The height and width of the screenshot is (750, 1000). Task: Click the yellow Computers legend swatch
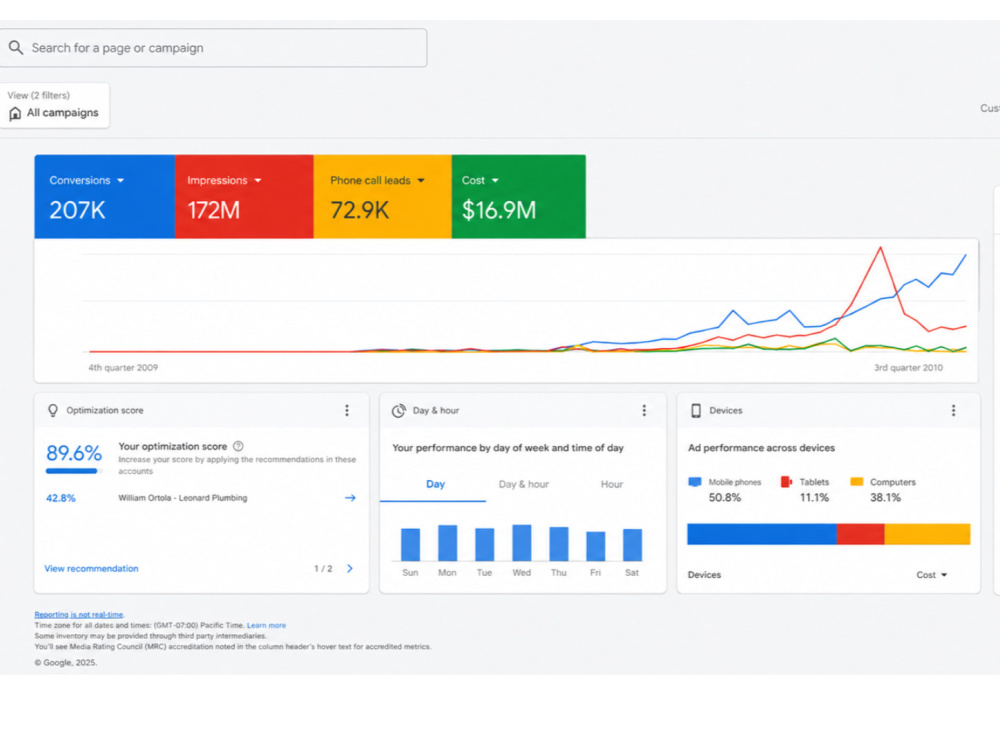857,482
